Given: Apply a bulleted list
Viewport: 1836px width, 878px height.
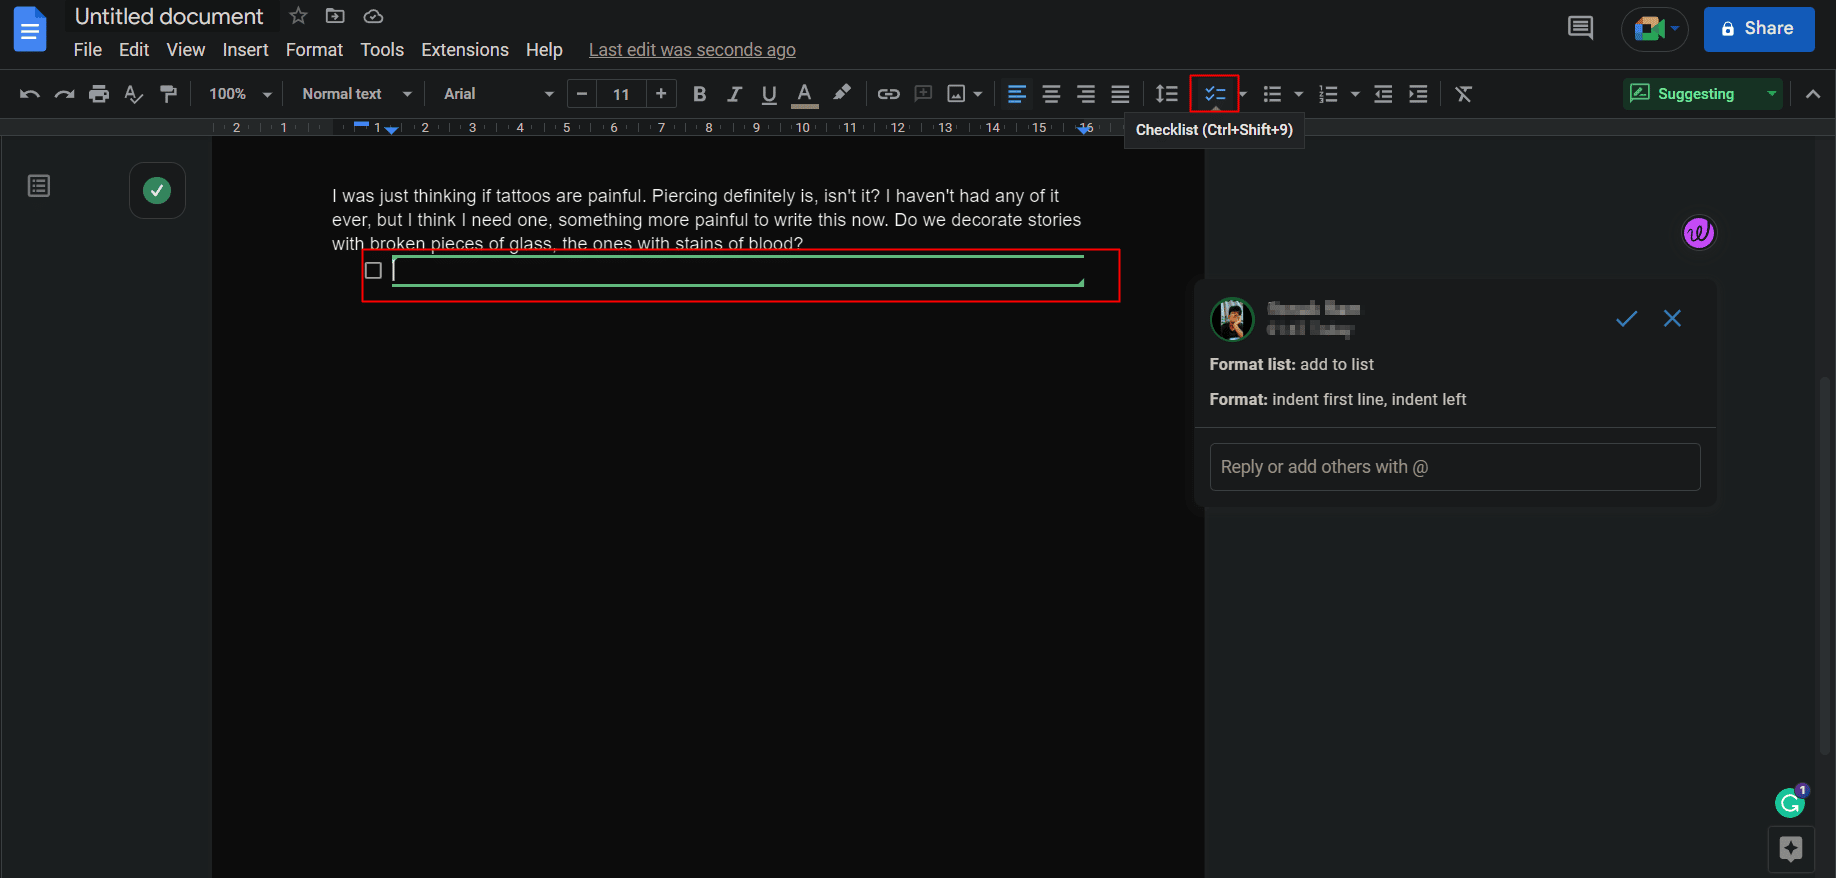Looking at the screenshot, I should (1272, 94).
